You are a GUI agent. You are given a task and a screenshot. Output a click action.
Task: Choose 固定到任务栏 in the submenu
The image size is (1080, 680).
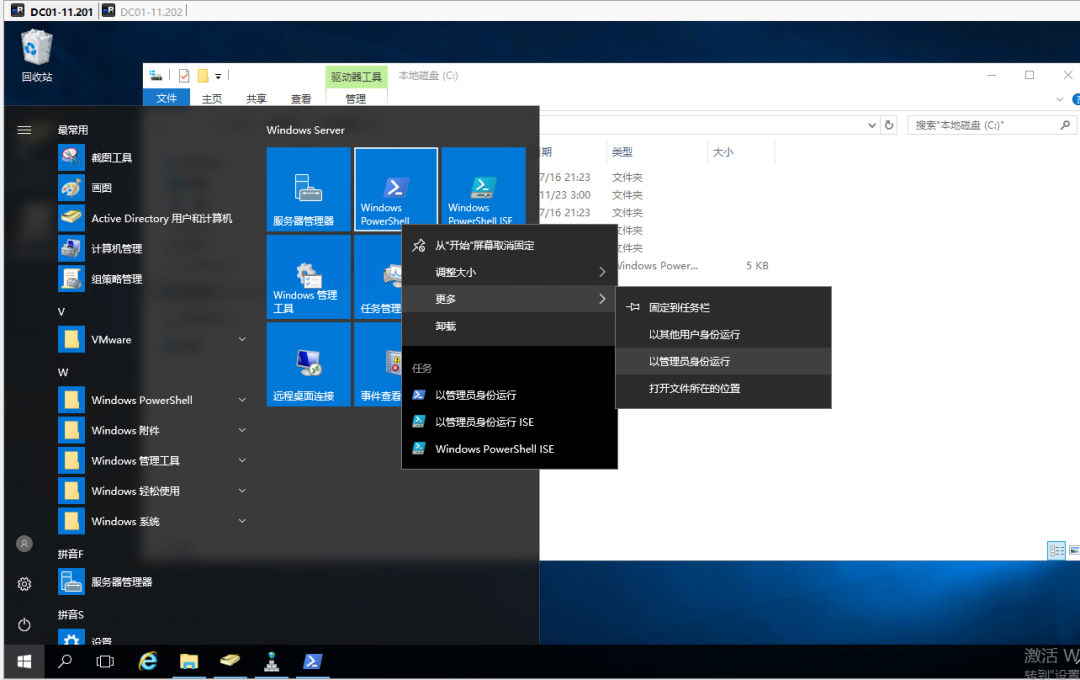(723, 307)
